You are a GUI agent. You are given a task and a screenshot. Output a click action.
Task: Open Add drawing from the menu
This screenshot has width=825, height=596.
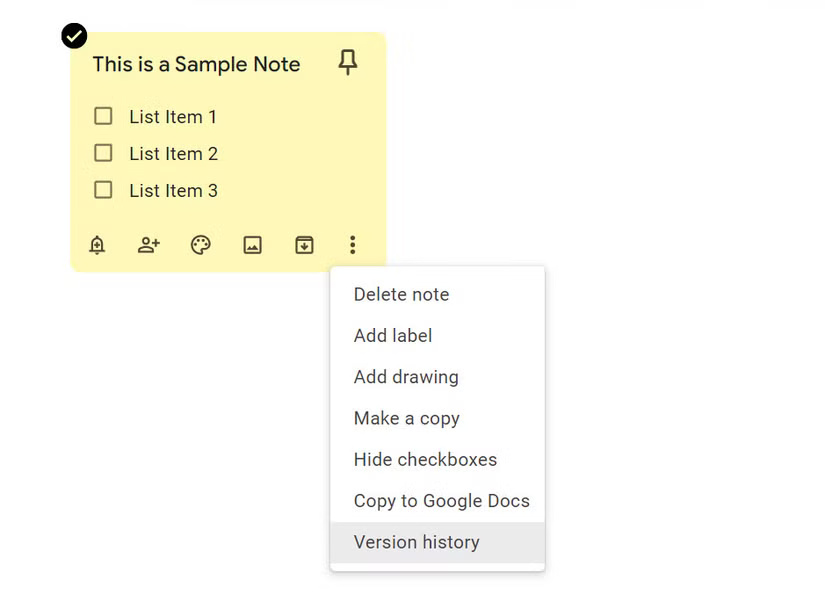tap(405, 377)
